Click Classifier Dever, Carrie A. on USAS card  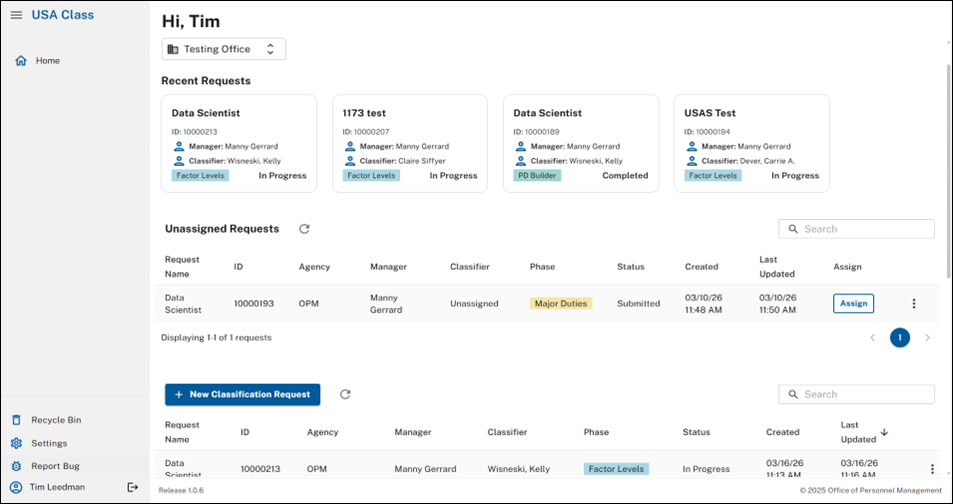[x=748, y=161]
